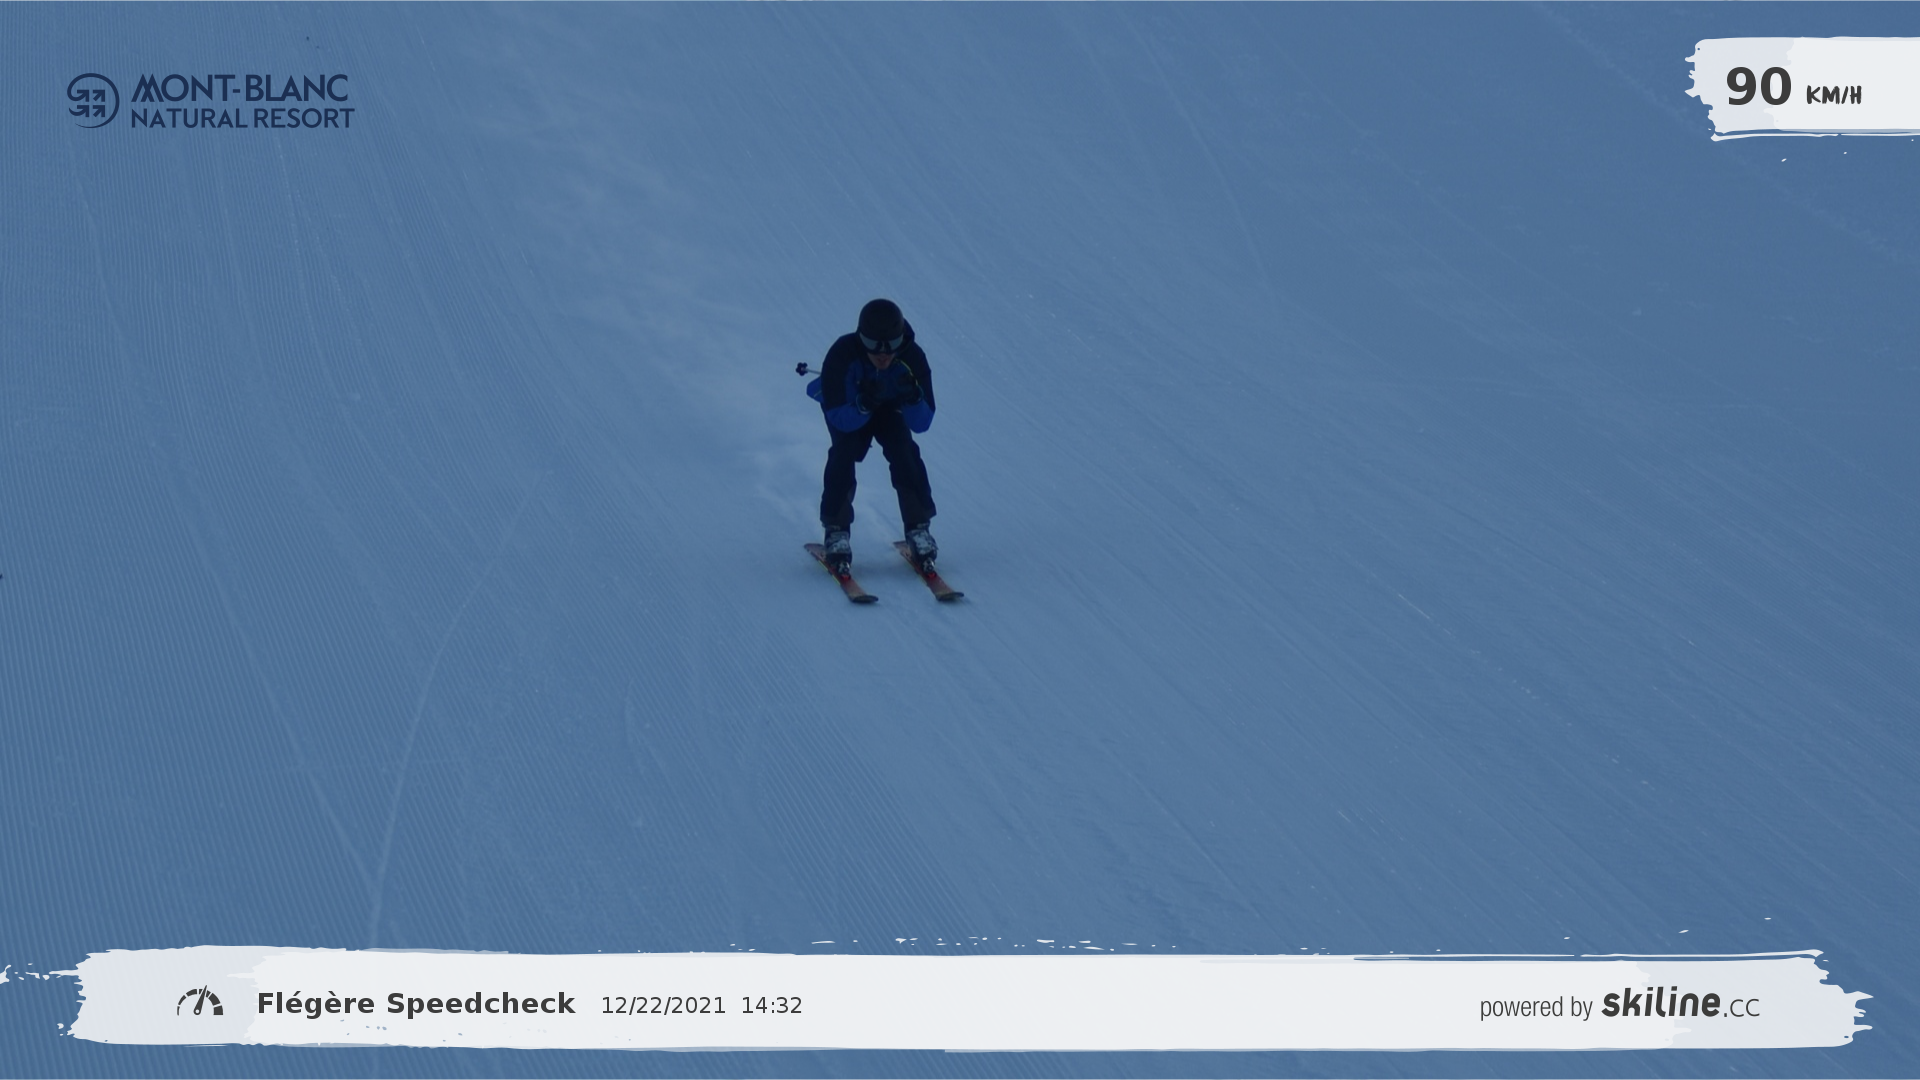Click the 14:32 time stamp

[x=771, y=1006]
